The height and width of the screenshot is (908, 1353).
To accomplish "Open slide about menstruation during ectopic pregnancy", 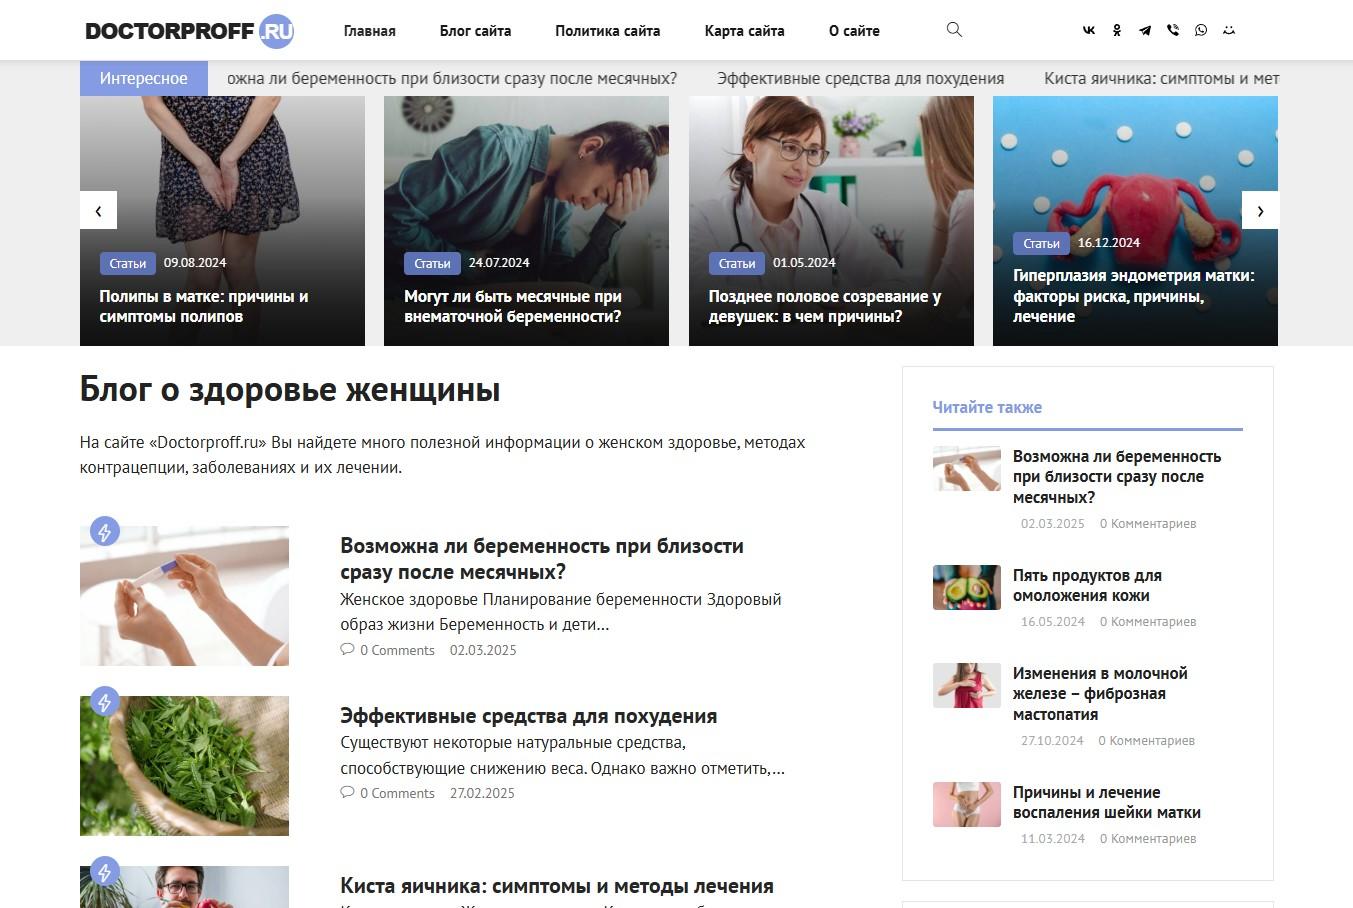I will pos(513,306).
